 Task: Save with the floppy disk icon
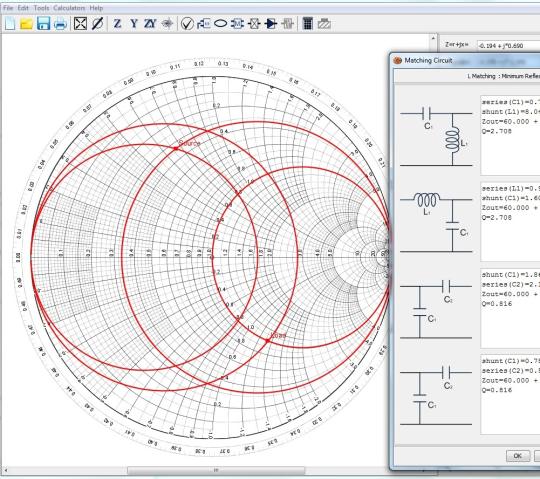[x=43, y=24]
